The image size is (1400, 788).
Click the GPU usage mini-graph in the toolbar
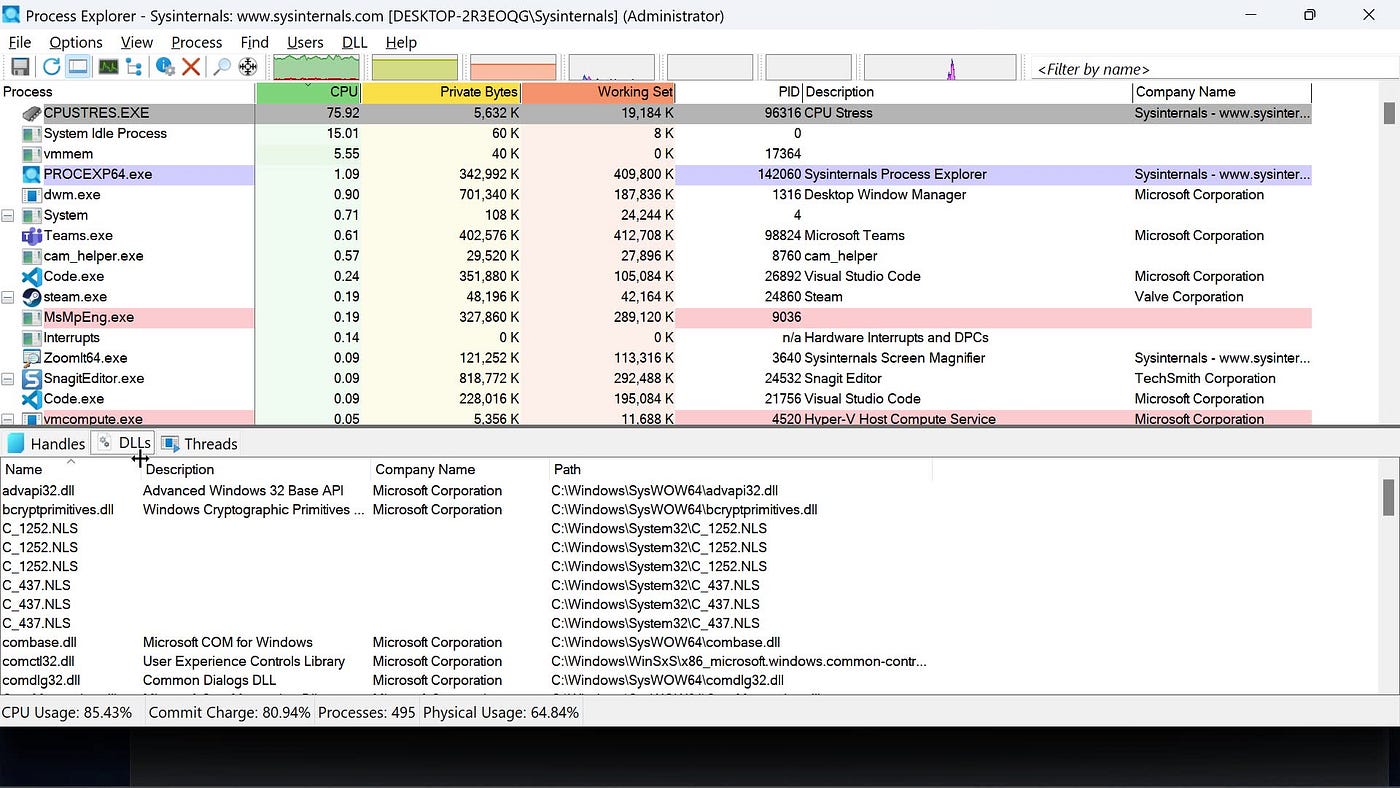[940, 66]
